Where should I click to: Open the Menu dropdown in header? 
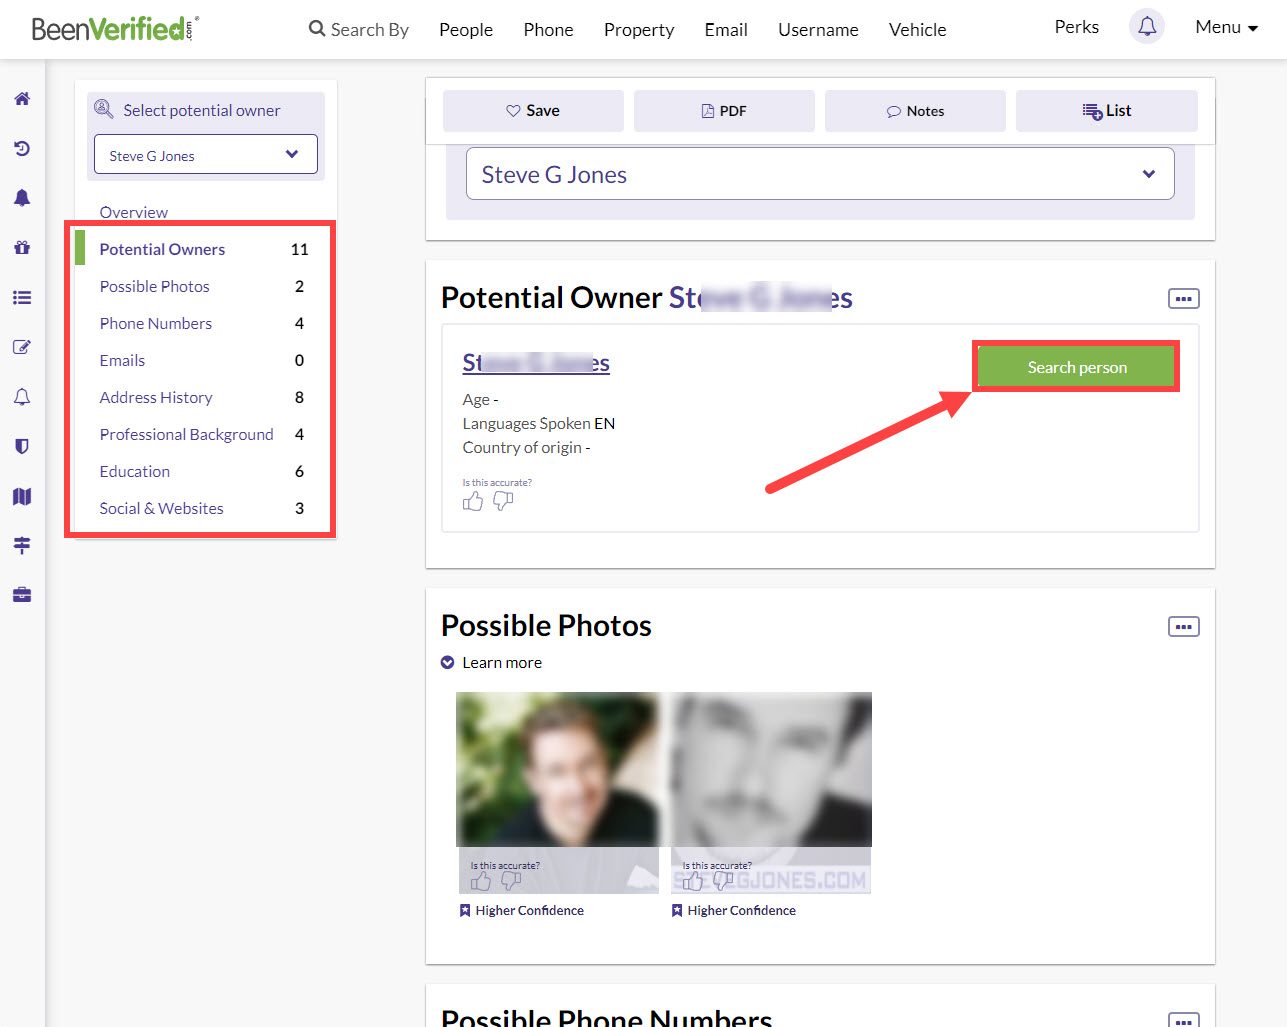pos(1227,27)
